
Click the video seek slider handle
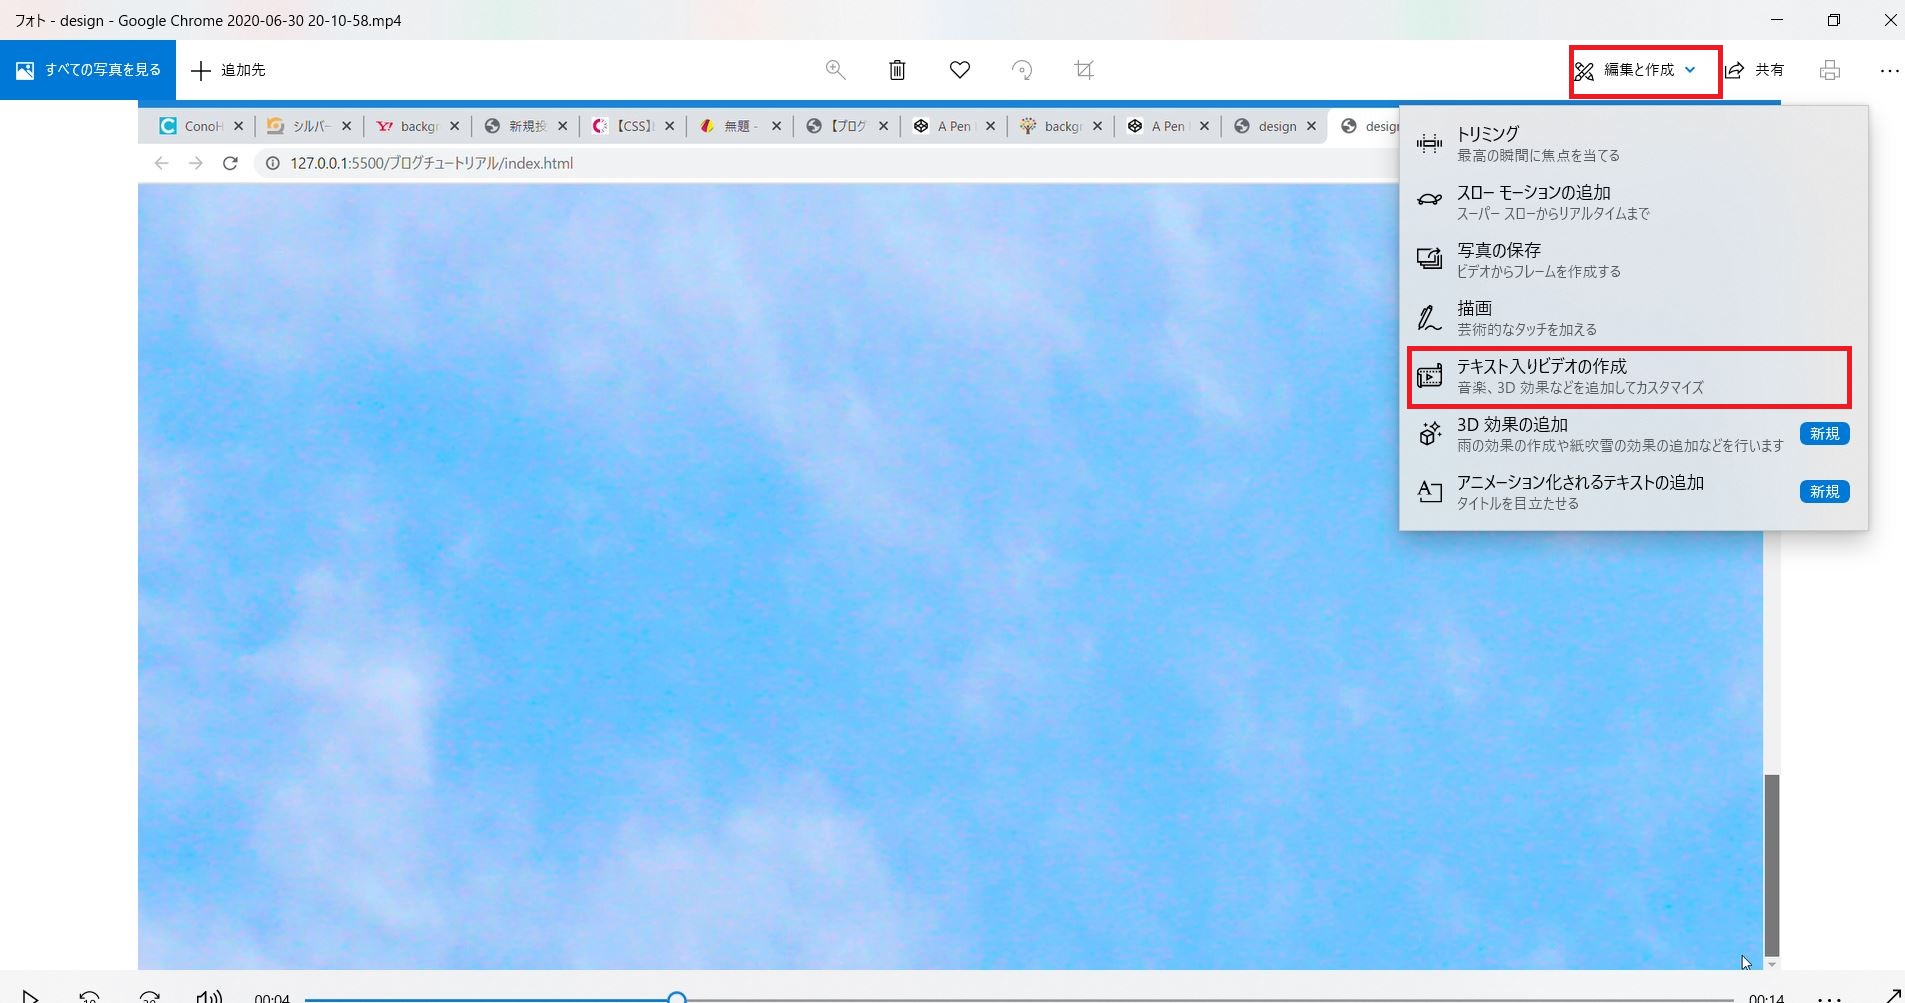(677, 998)
